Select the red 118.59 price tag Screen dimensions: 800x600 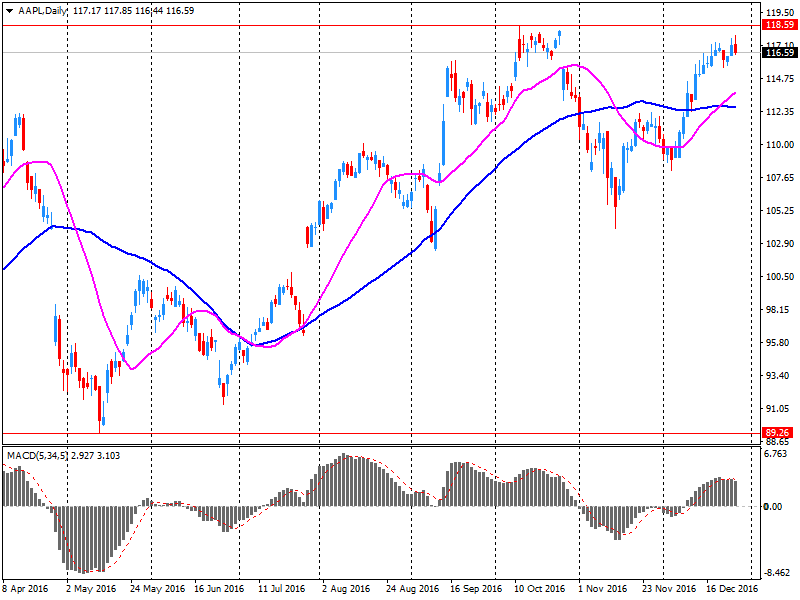(778, 24)
